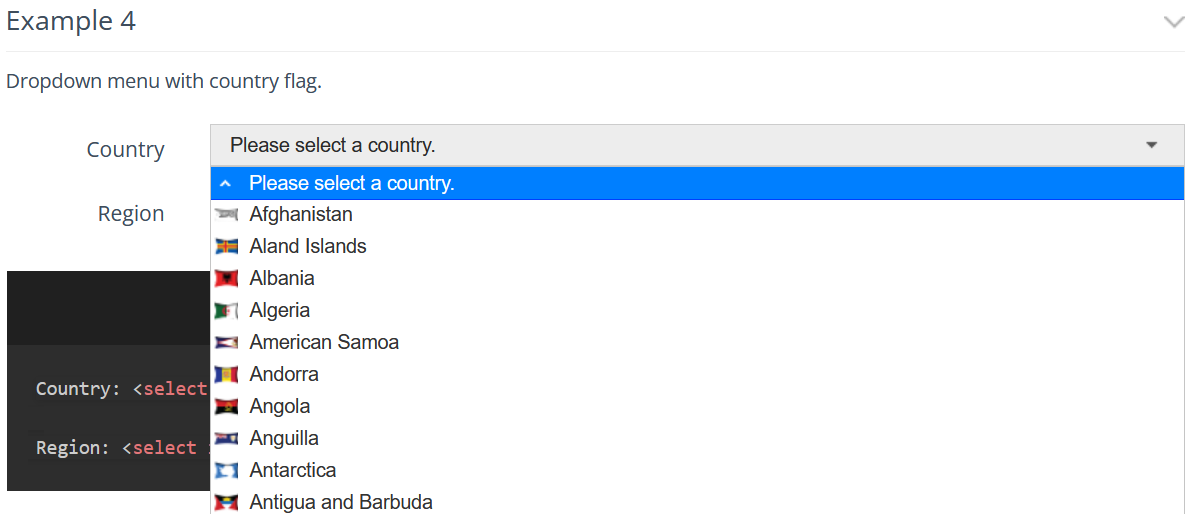Choose Andorra in country list
This screenshot has width=1191, height=514.
(697, 374)
